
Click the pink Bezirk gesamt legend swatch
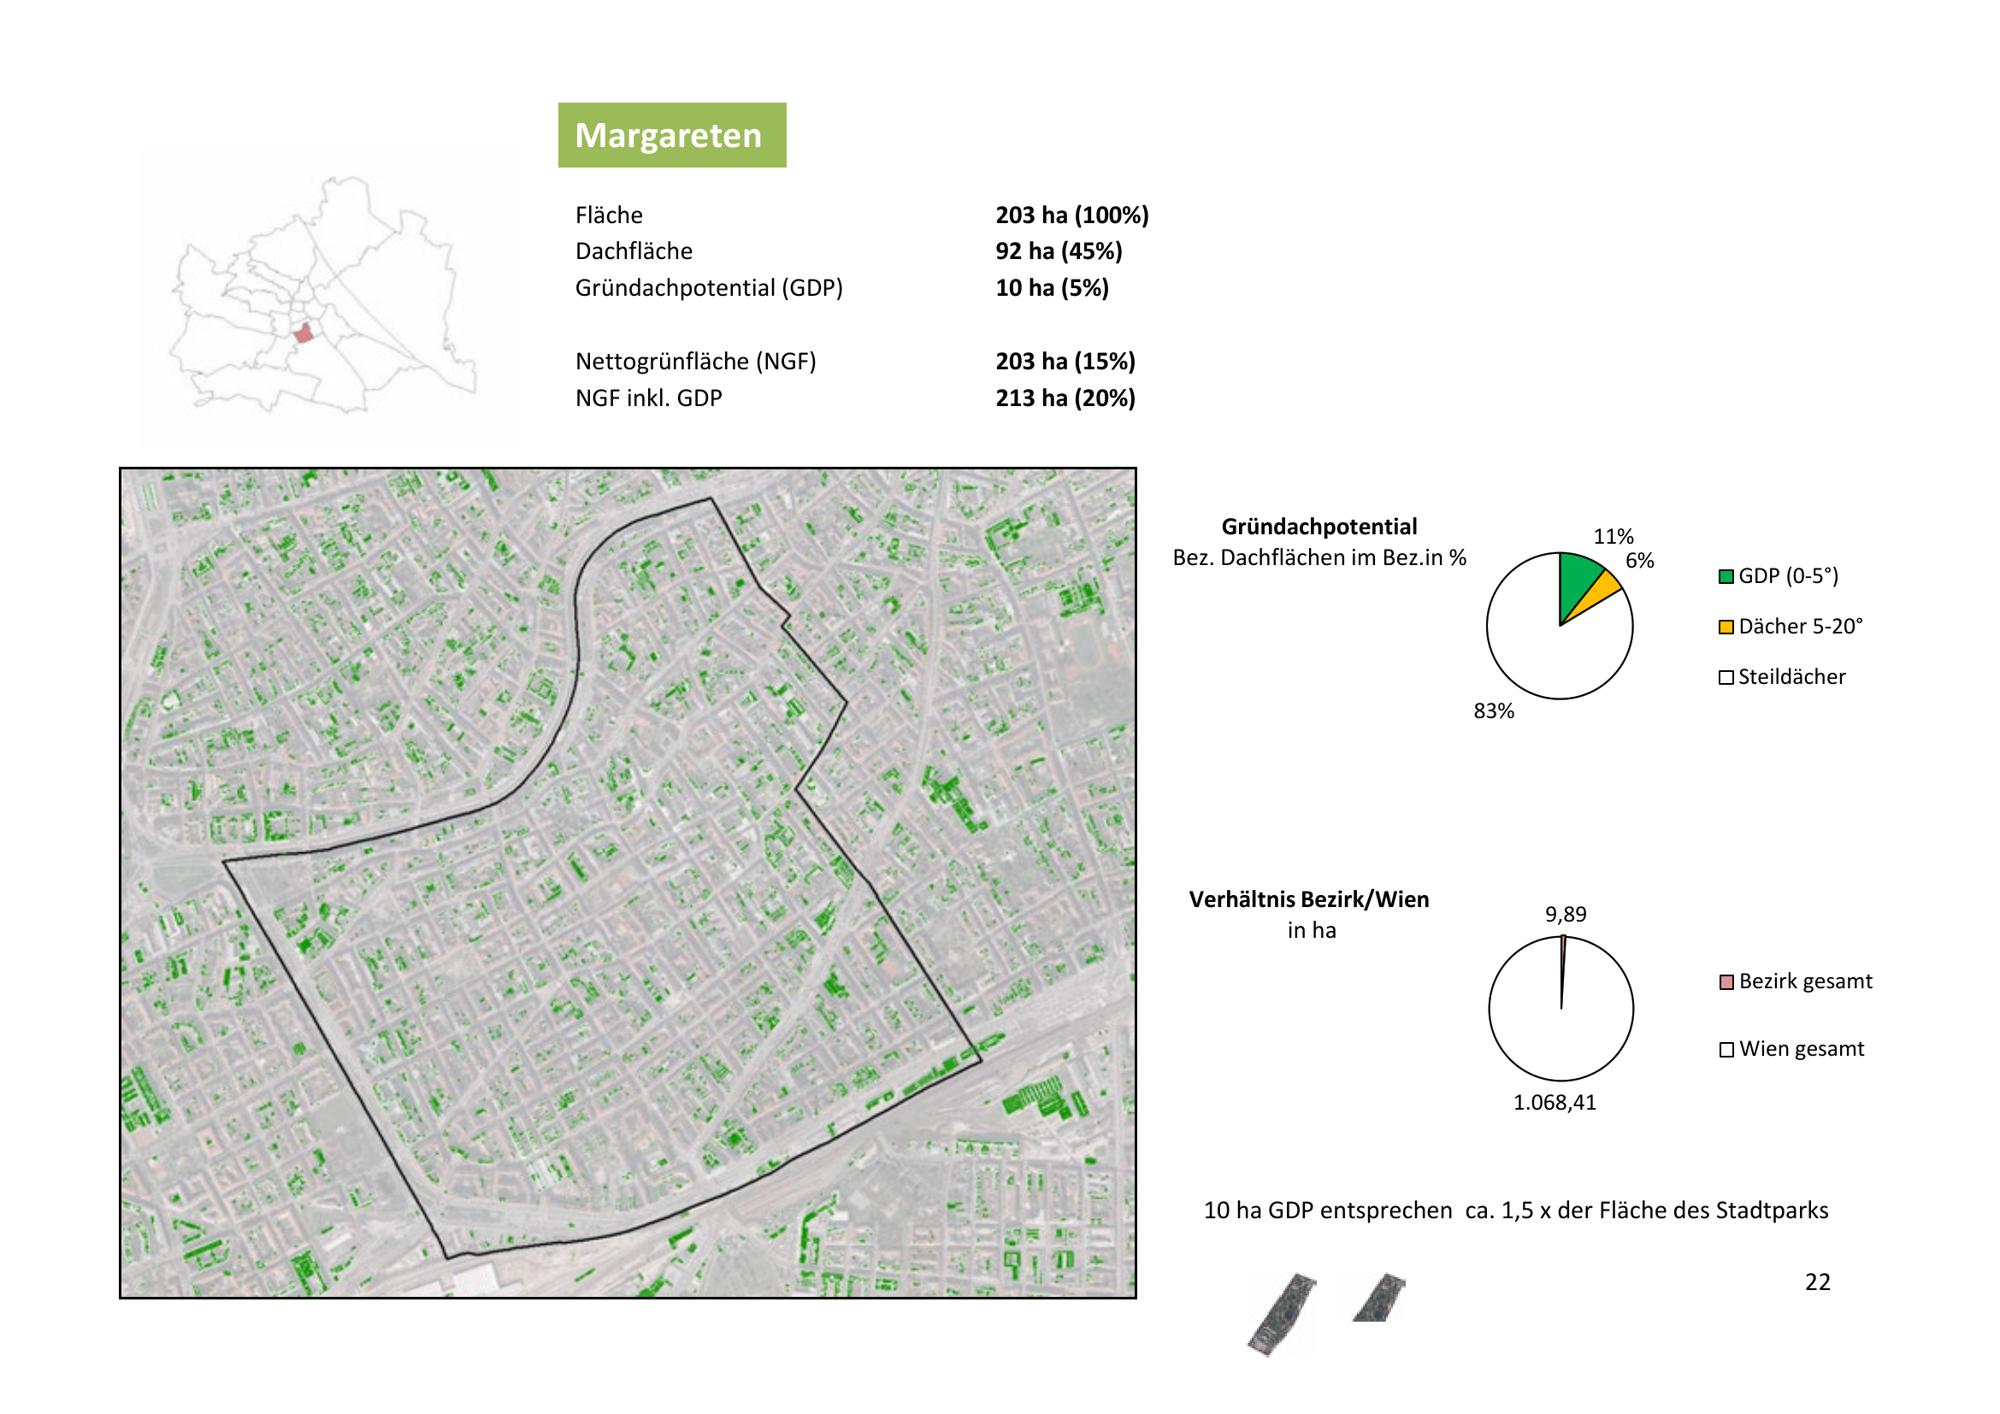(x=1726, y=982)
